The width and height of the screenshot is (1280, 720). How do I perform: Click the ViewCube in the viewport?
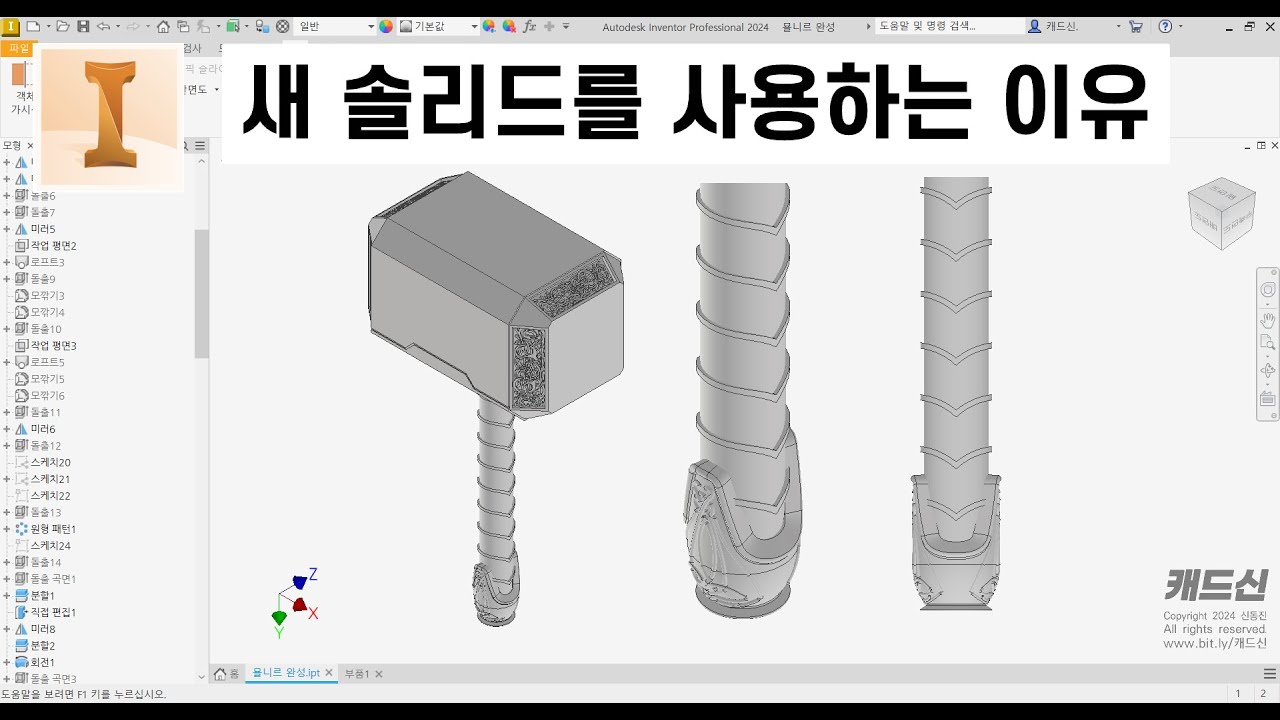(1221, 213)
